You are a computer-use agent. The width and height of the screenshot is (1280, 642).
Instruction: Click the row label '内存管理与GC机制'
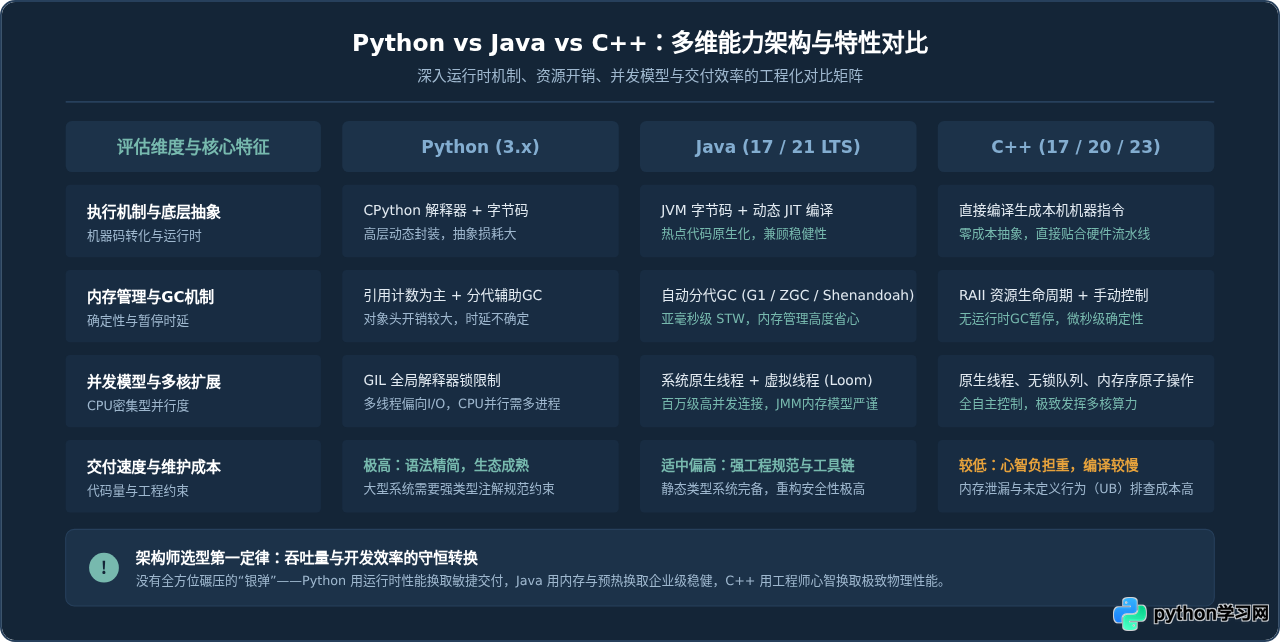click(150, 297)
